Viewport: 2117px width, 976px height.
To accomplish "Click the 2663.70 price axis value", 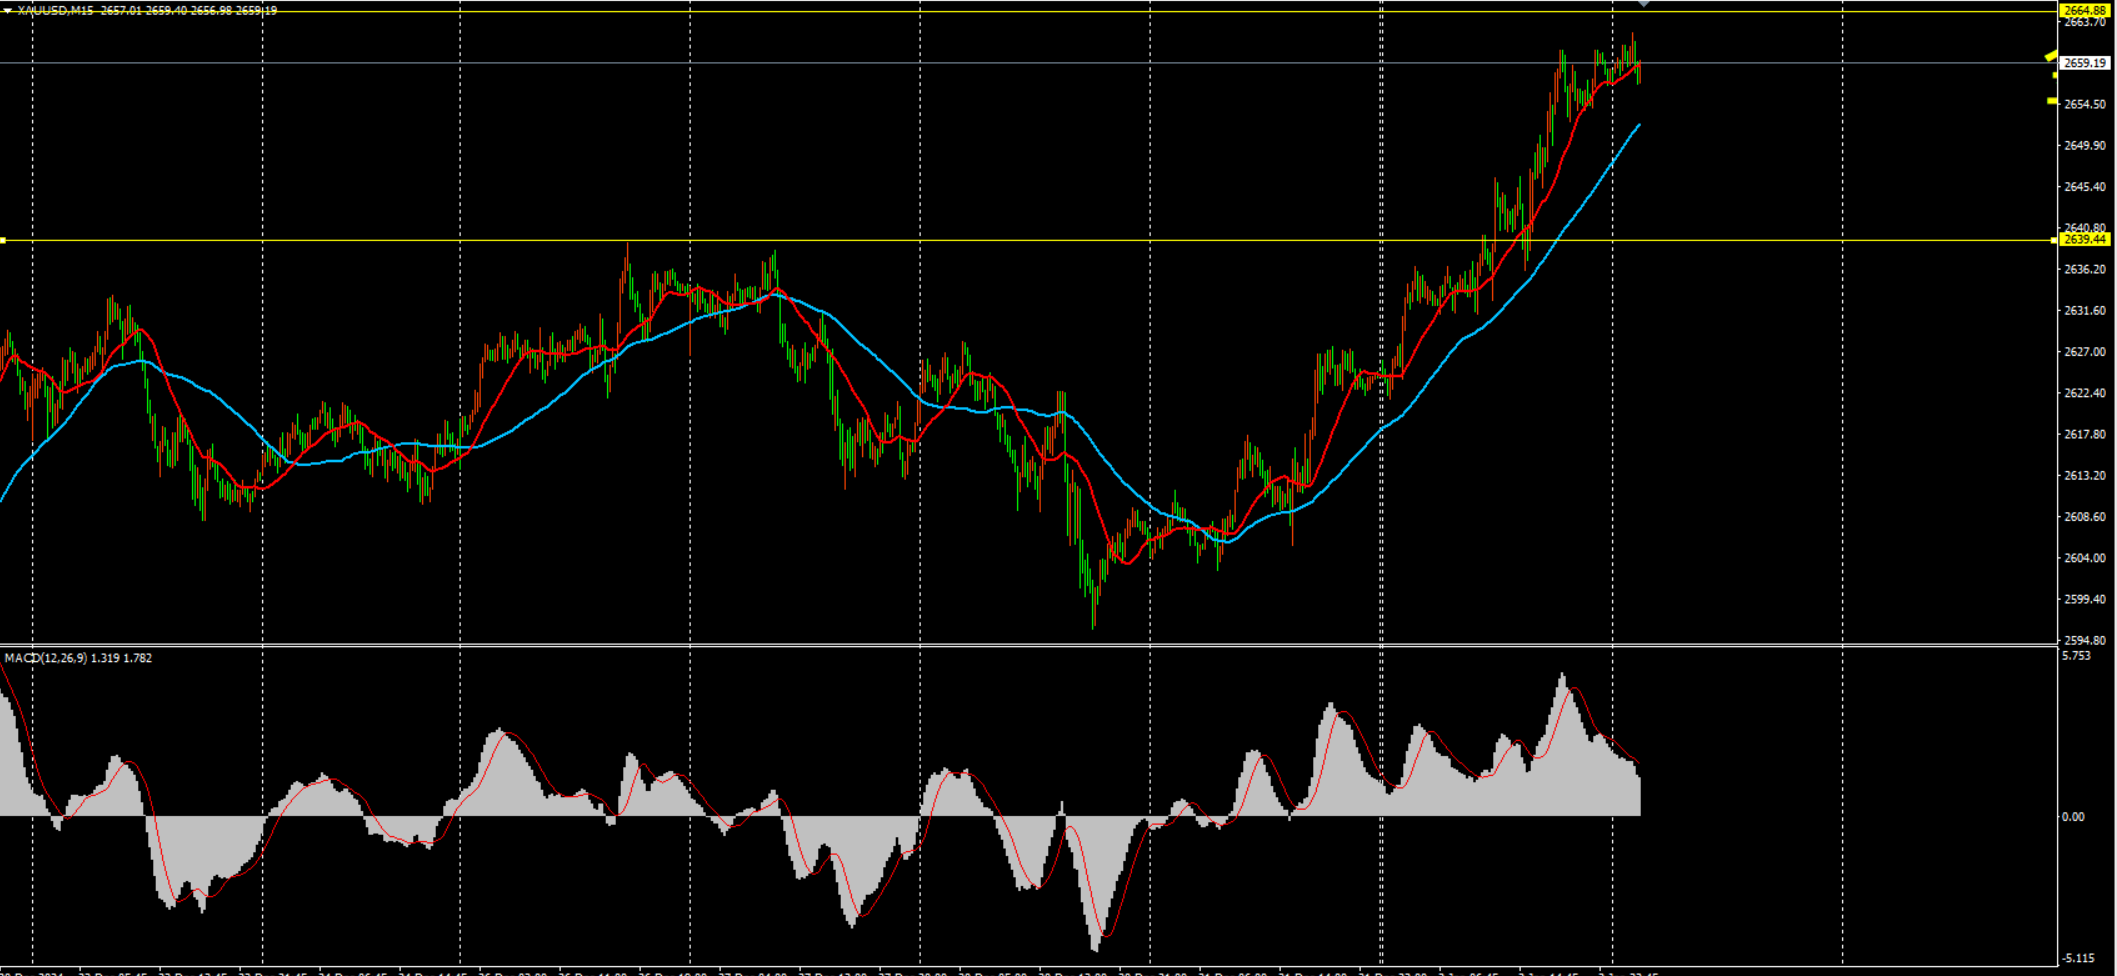I will (x=2085, y=22).
